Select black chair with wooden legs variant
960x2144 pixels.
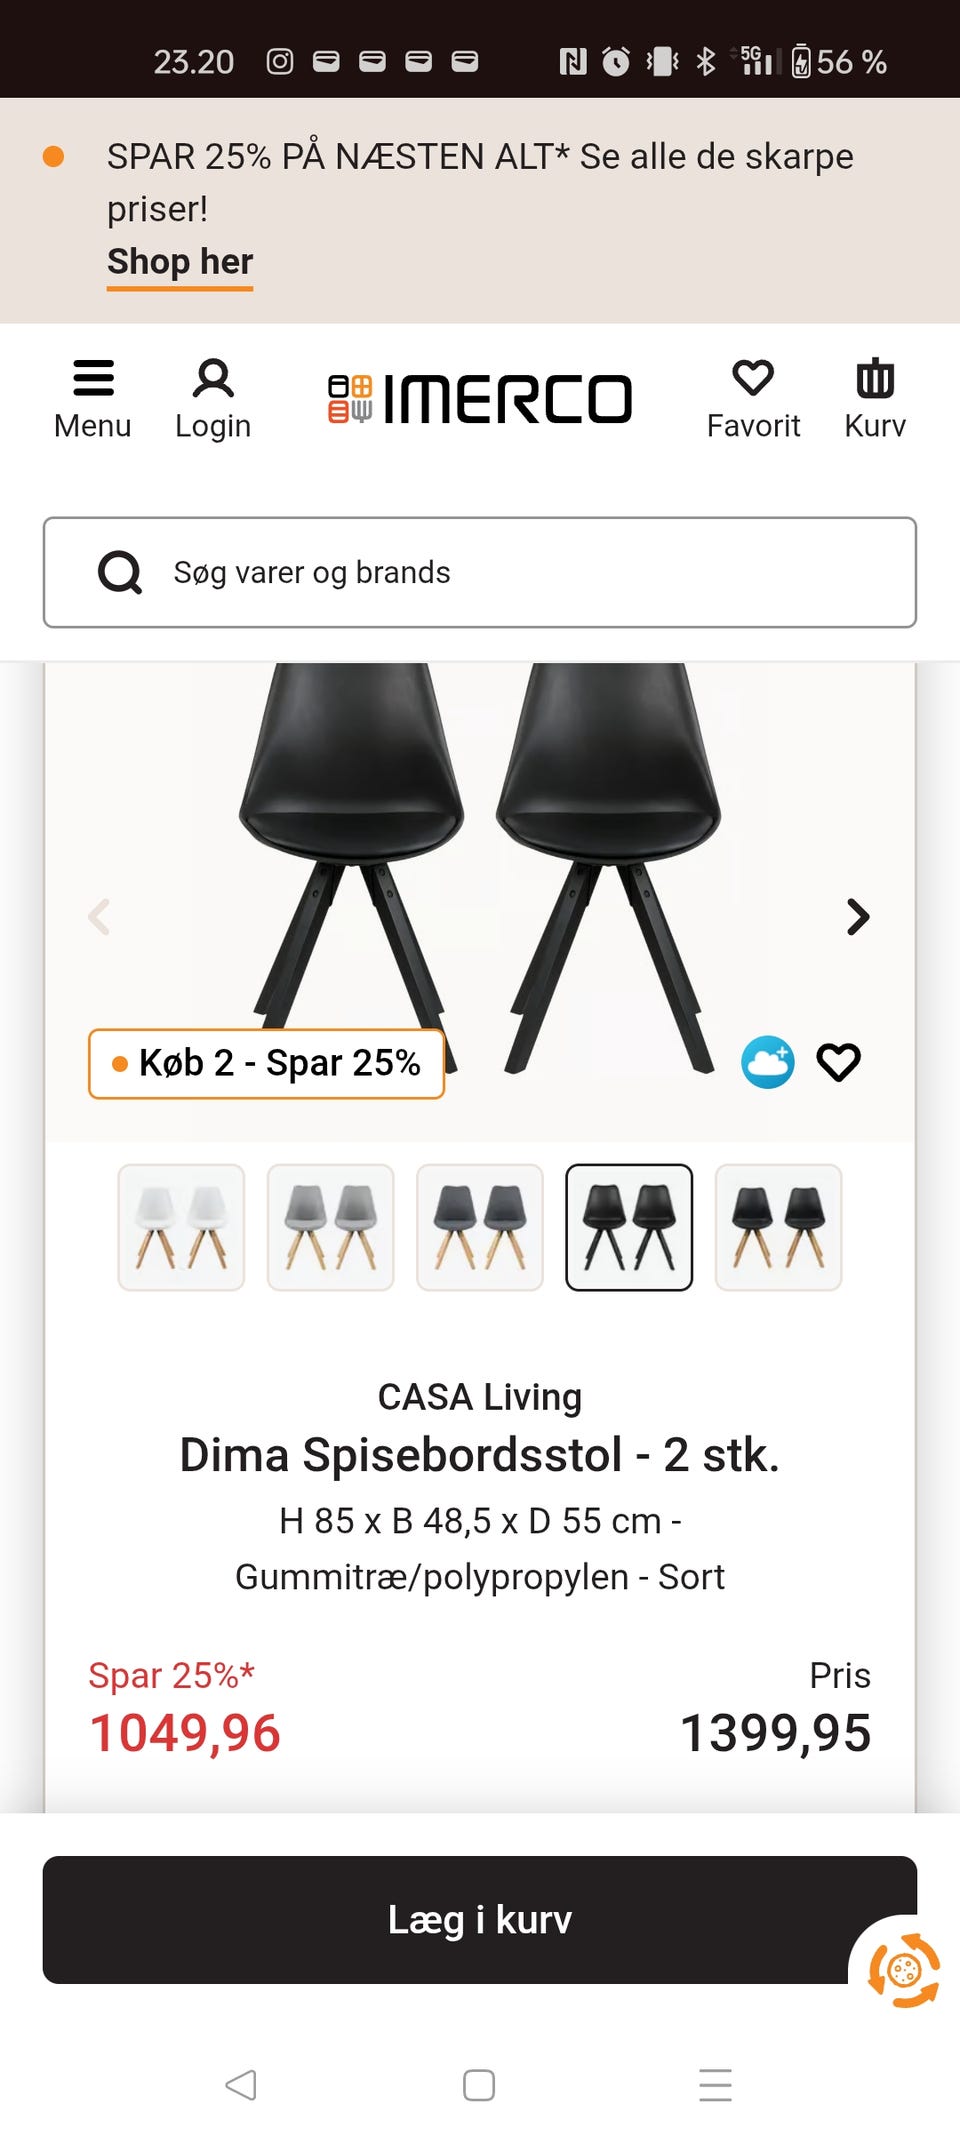click(x=779, y=1227)
